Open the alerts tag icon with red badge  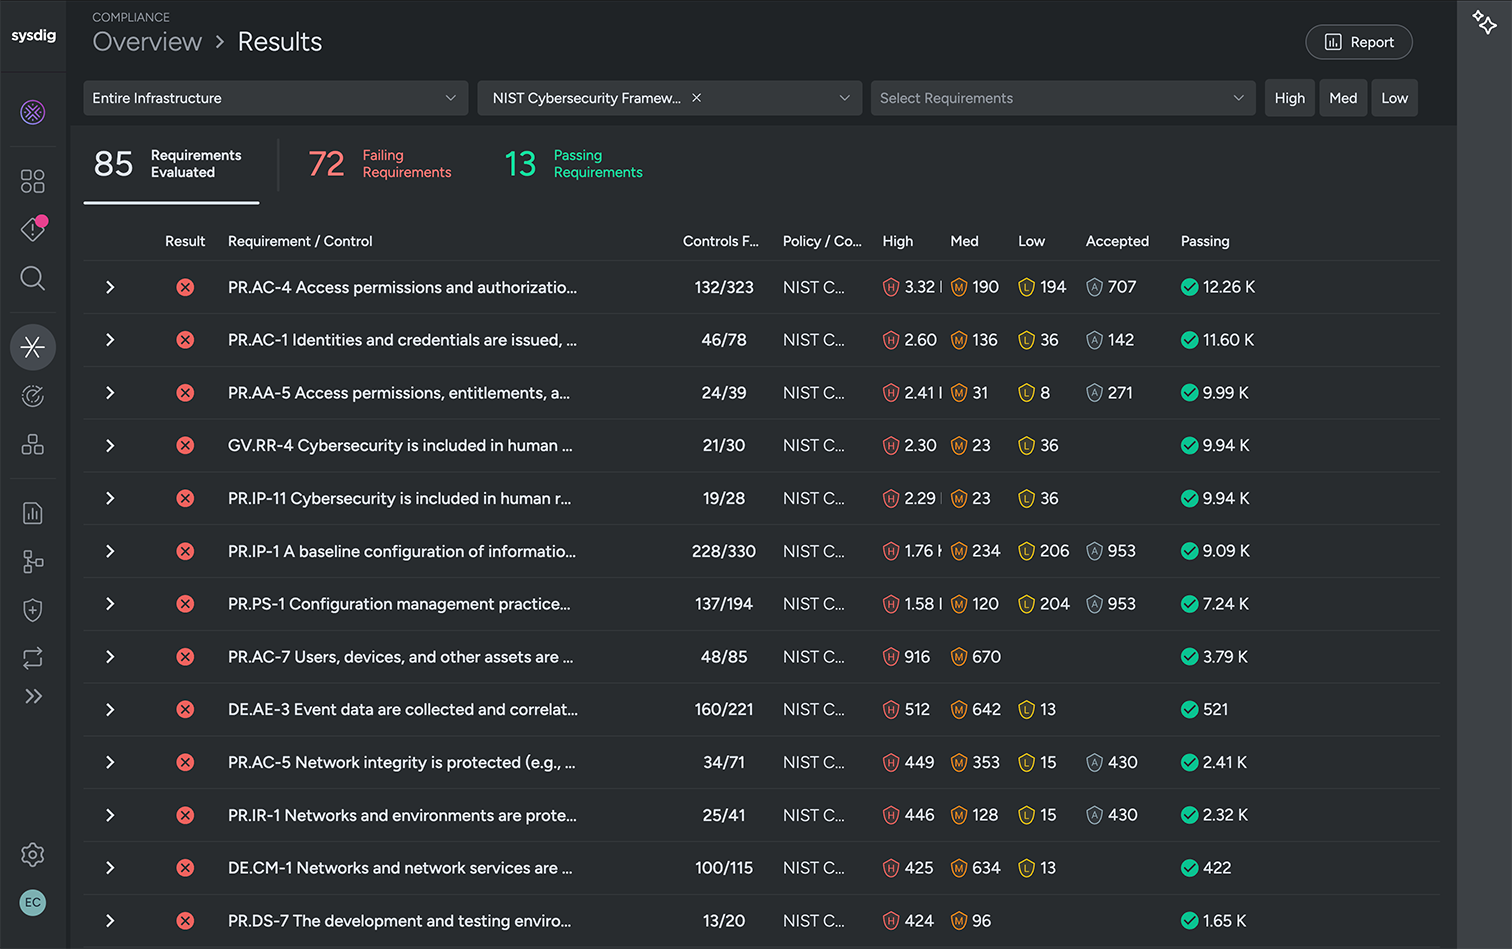pos(33,229)
